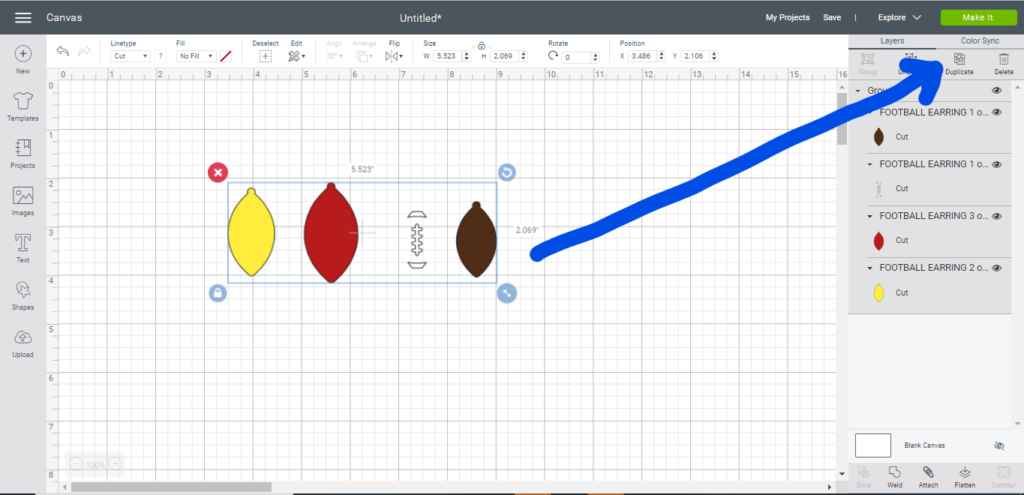Hide the FOOTBALL EARRING 2 layer

[997, 268]
